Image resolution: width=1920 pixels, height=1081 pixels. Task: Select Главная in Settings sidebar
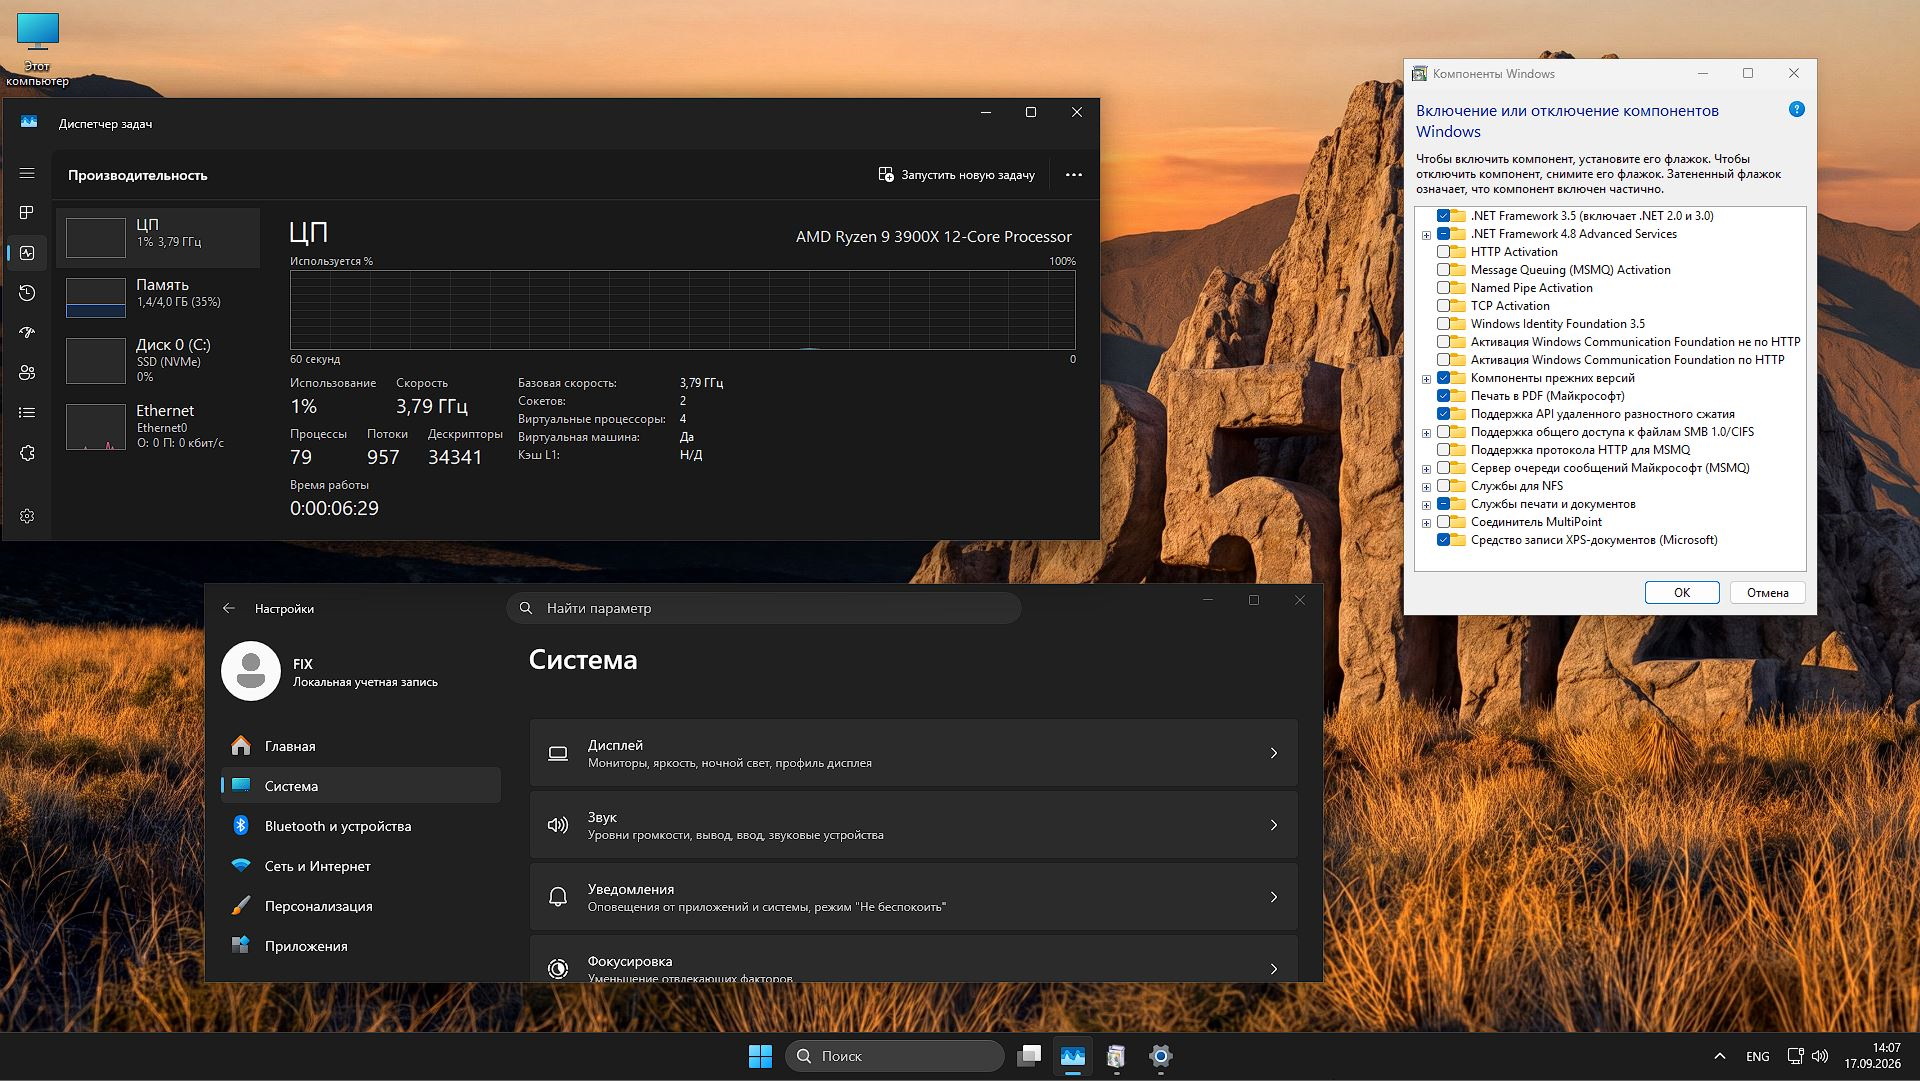[360, 746]
